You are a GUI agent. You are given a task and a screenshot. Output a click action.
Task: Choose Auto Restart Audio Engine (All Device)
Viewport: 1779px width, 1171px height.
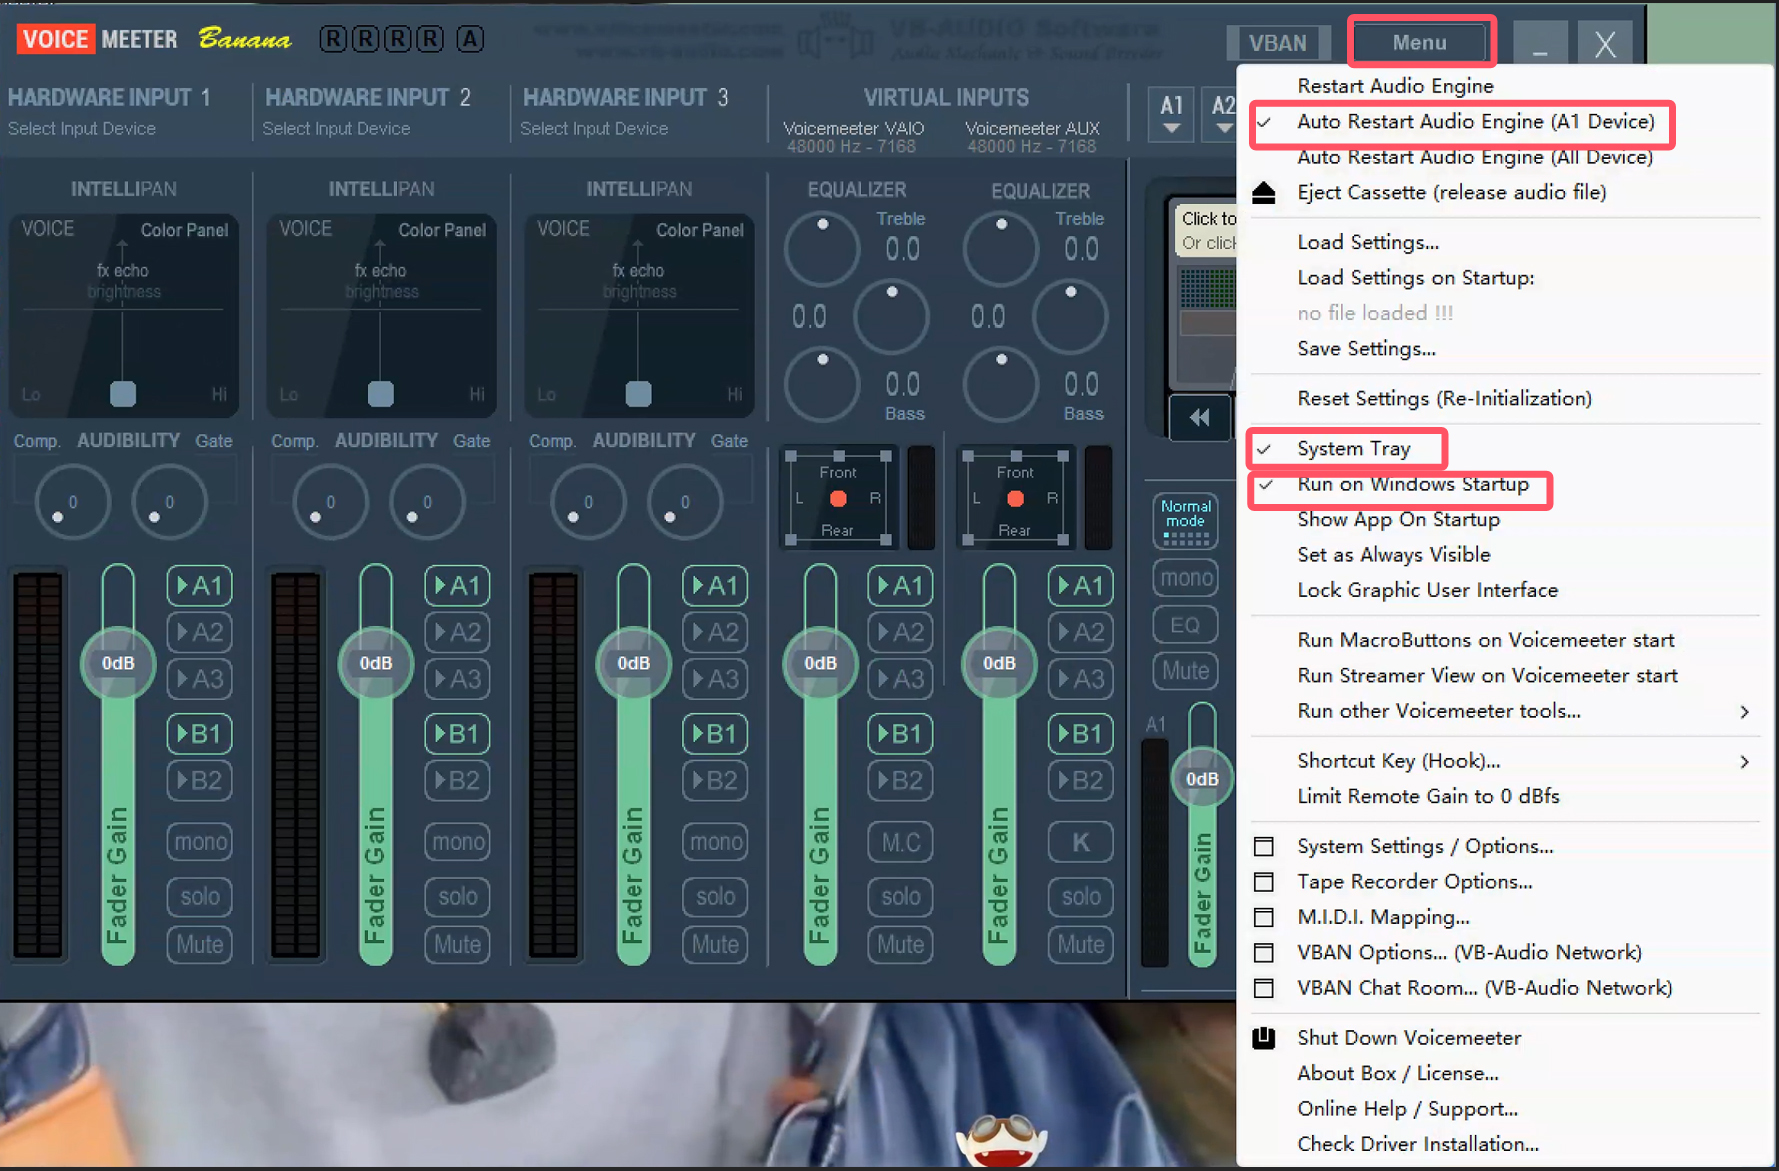click(1475, 158)
